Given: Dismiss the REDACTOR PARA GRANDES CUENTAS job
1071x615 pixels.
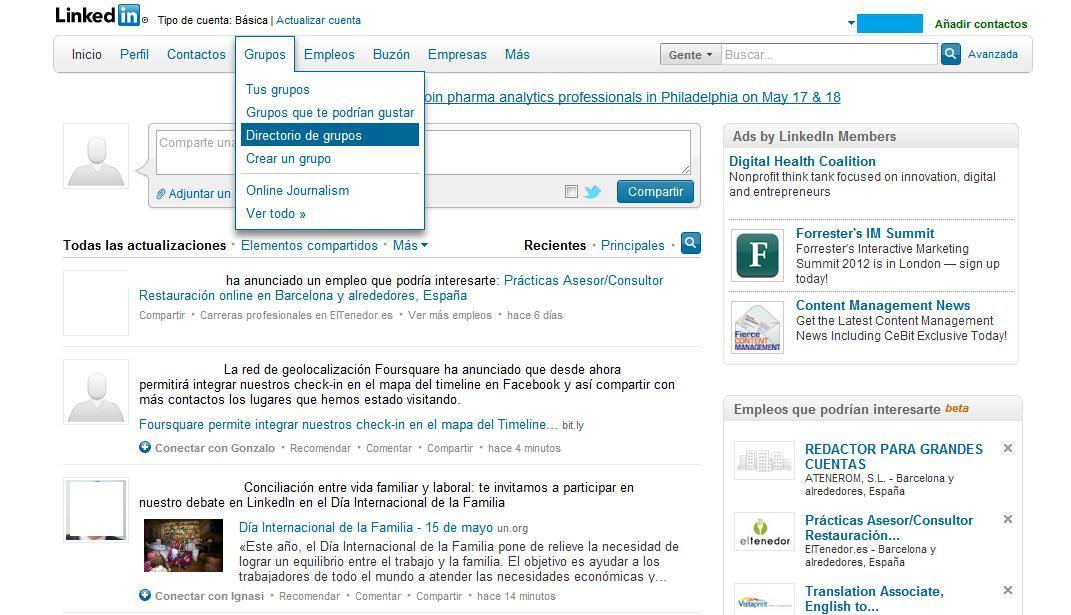Looking at the screenshot, I should tap(1008, 448).
